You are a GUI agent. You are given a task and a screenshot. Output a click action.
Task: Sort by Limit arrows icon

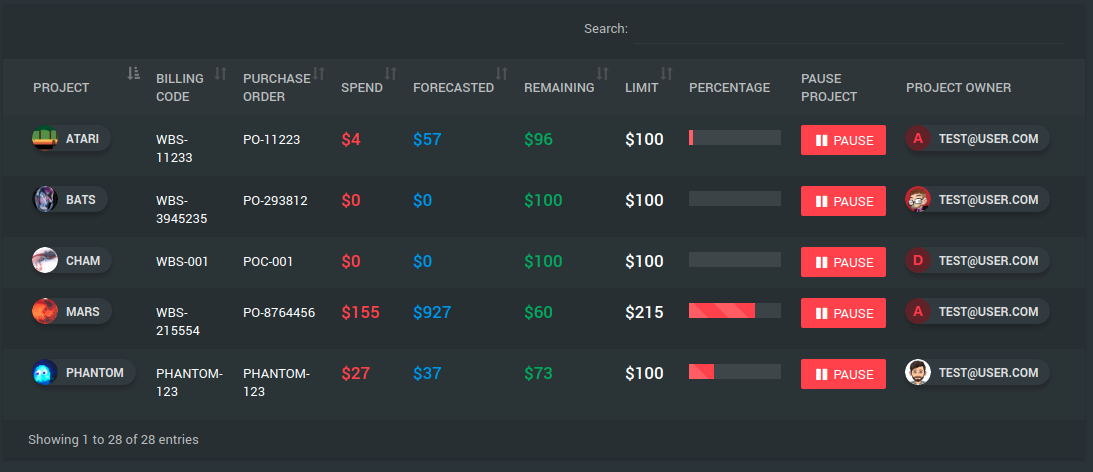pyautogui.click(x=666, y=73)
